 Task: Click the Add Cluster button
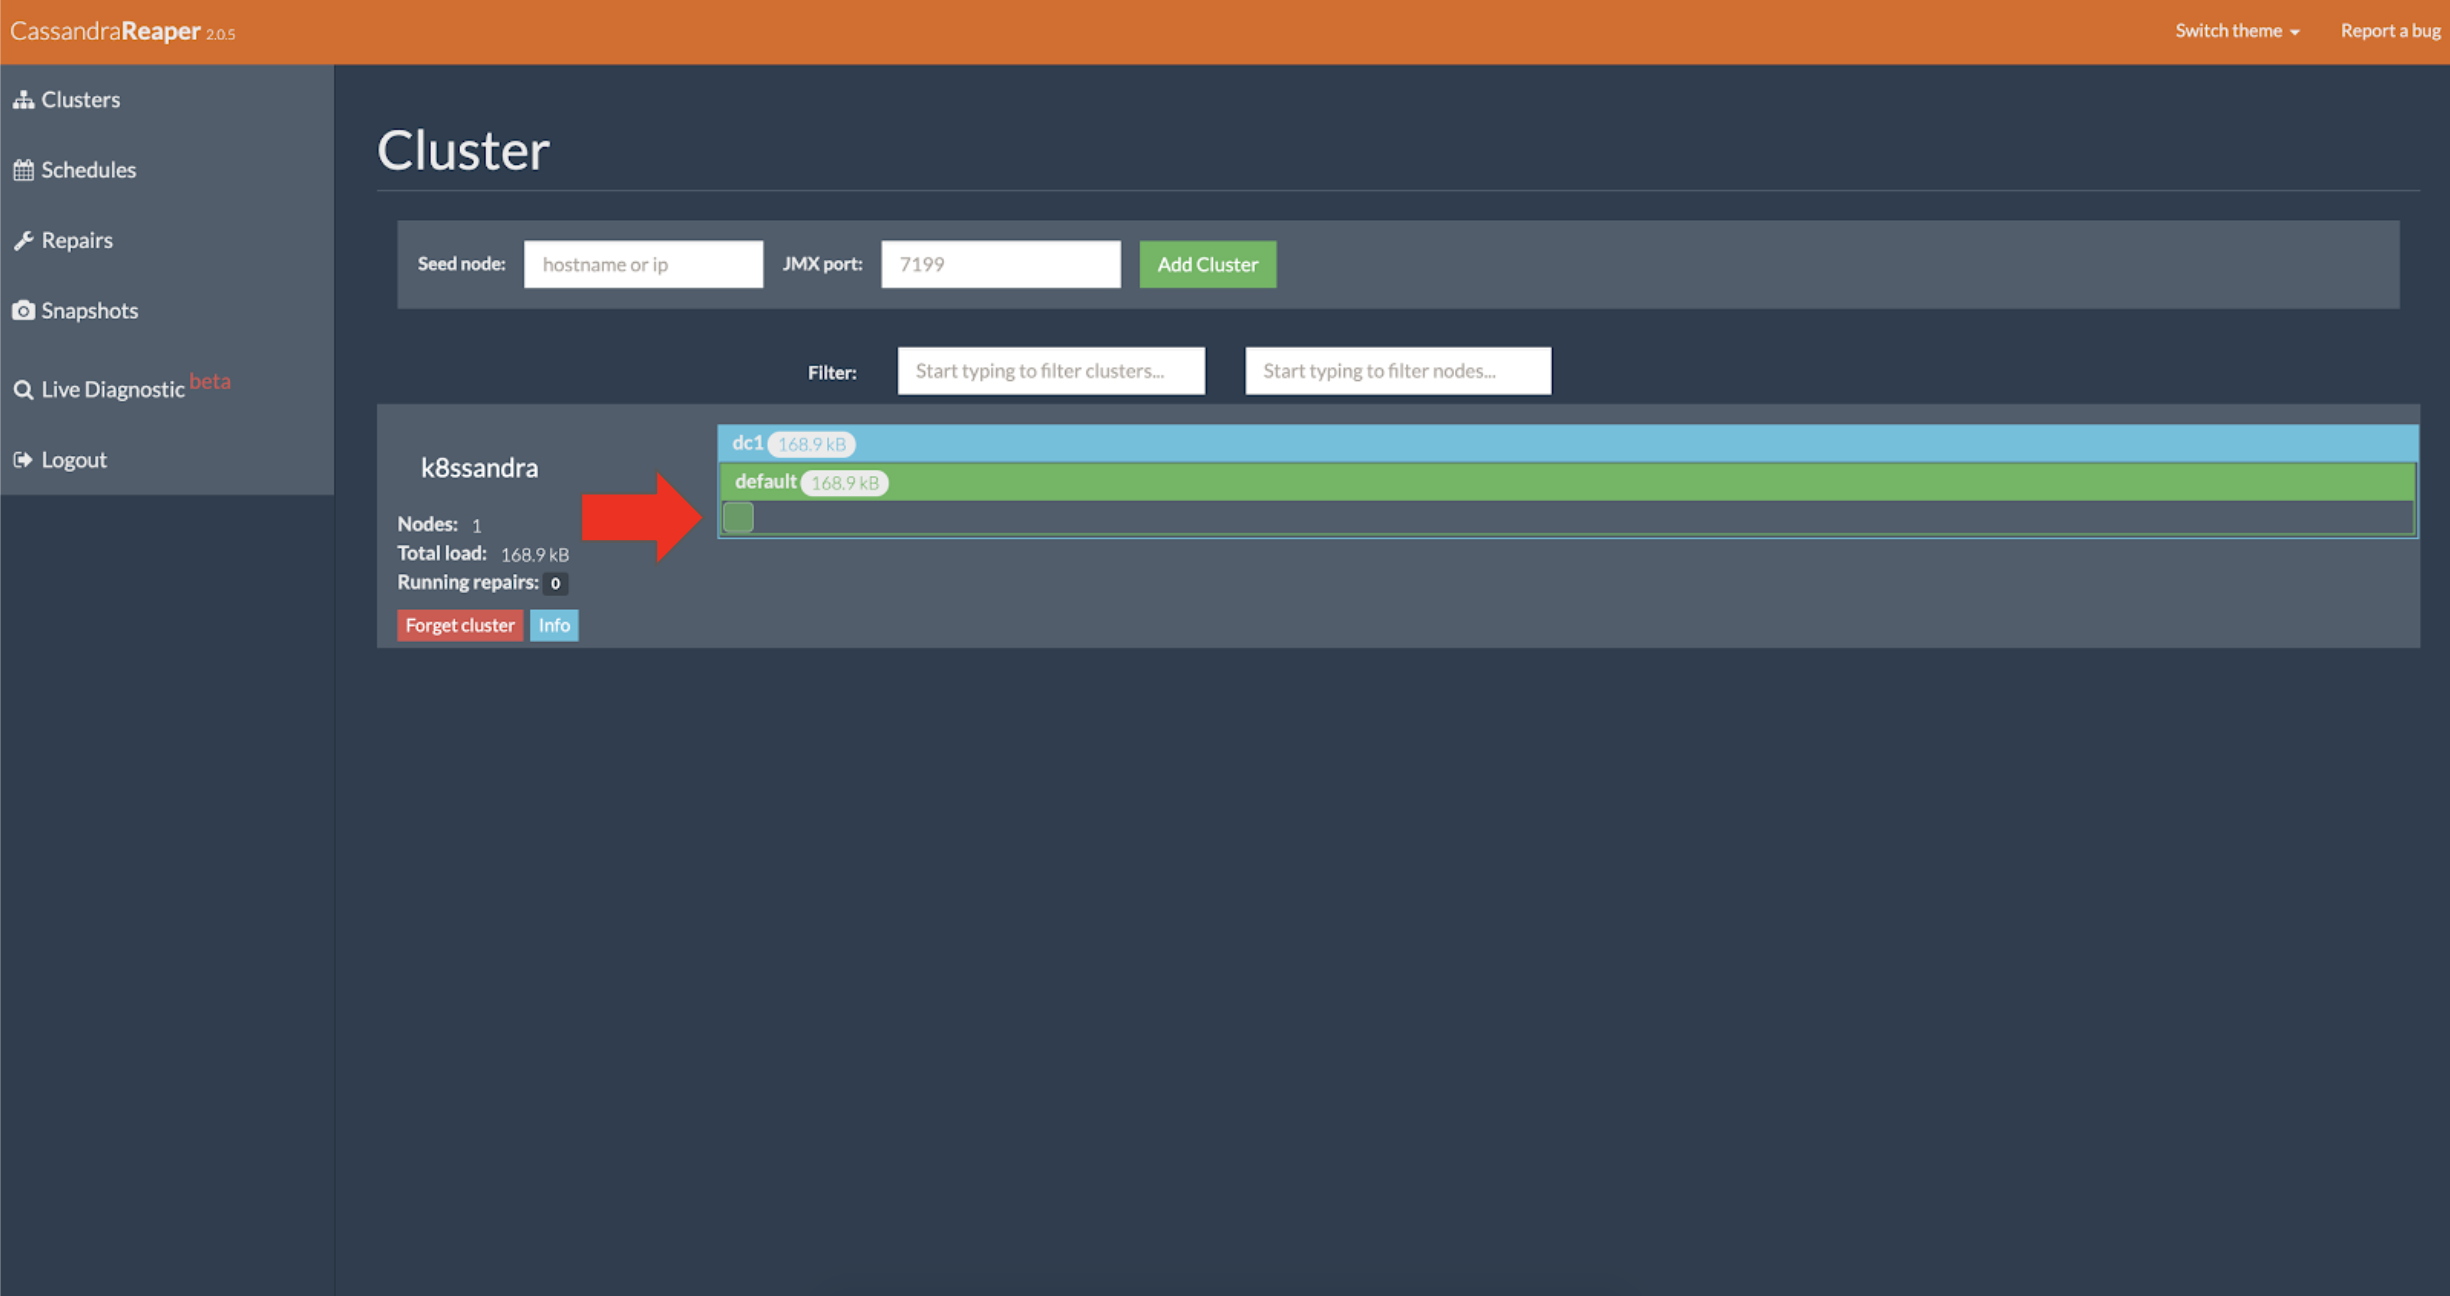[1207, 262]
